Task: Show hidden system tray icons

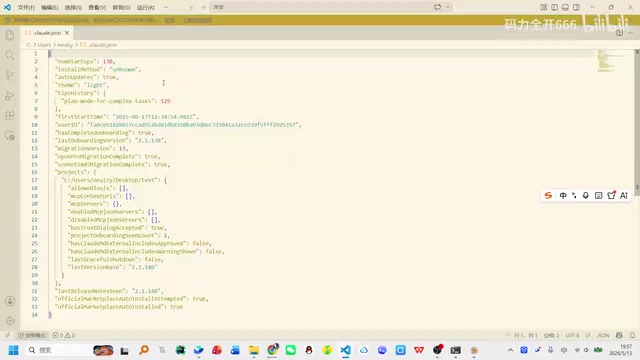Action: (510, 350)
